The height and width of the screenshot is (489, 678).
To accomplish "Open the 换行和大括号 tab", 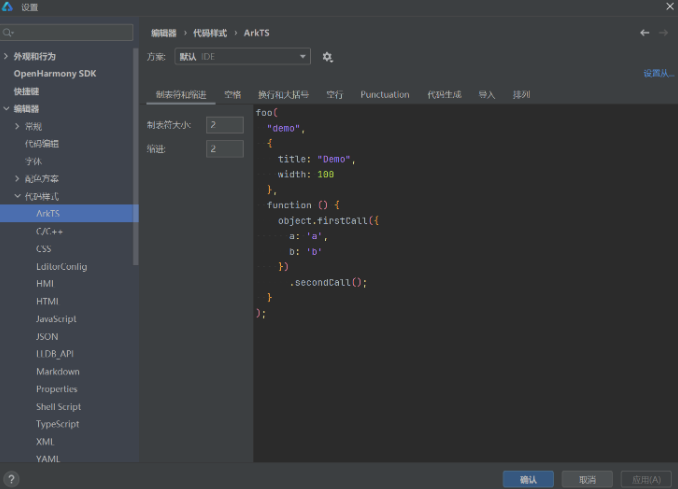I will pos(283,95).
